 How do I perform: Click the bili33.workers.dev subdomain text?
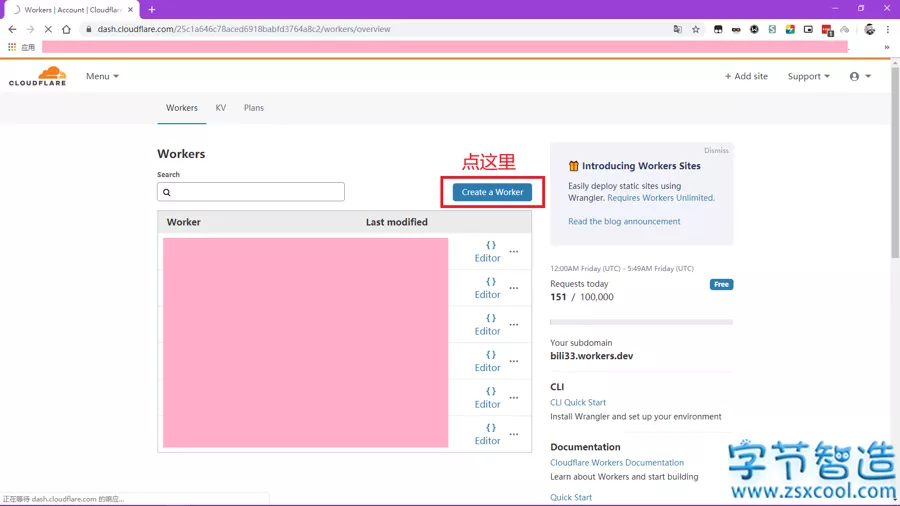click(591, 356)
